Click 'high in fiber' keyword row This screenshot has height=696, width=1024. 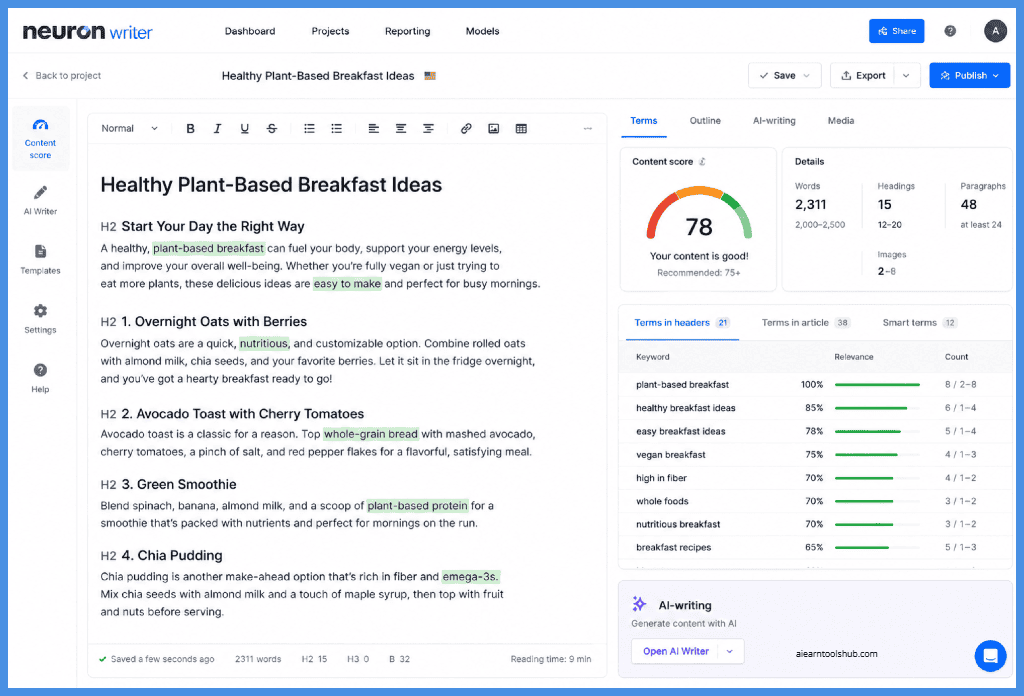tap(814, 478)
